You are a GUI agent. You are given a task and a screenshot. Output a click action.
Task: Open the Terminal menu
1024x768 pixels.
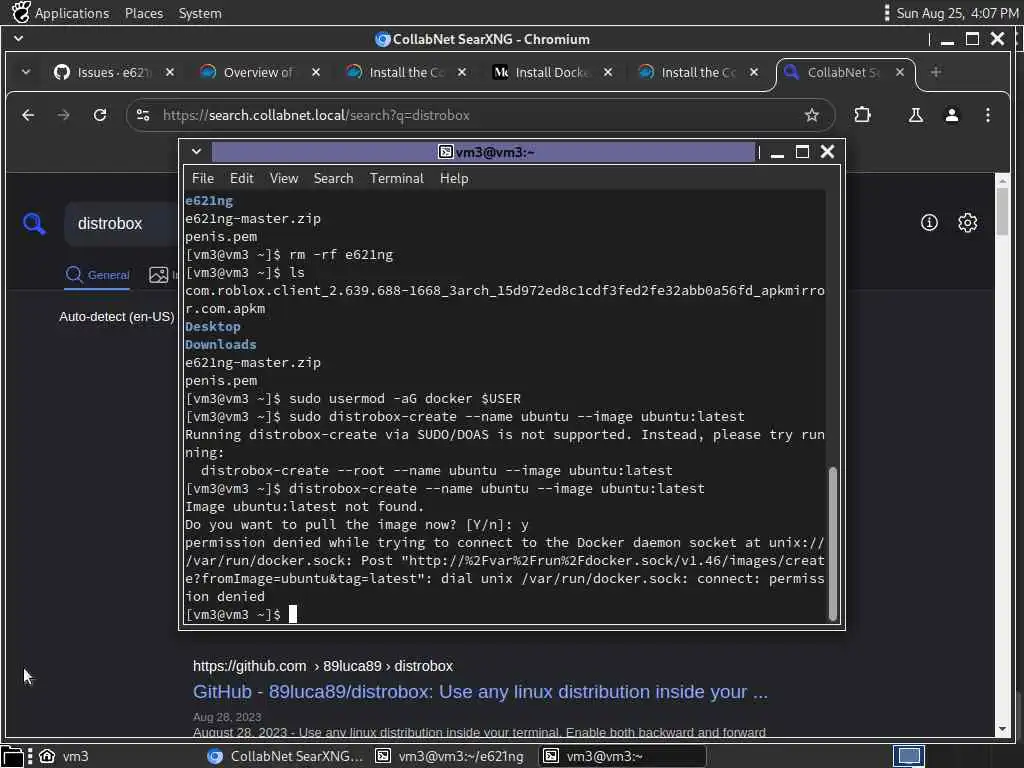point(396,178)
